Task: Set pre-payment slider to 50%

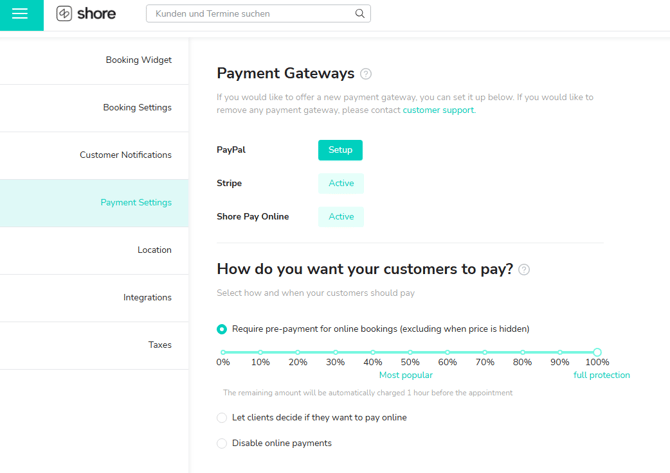Action: tap(410, 353)
